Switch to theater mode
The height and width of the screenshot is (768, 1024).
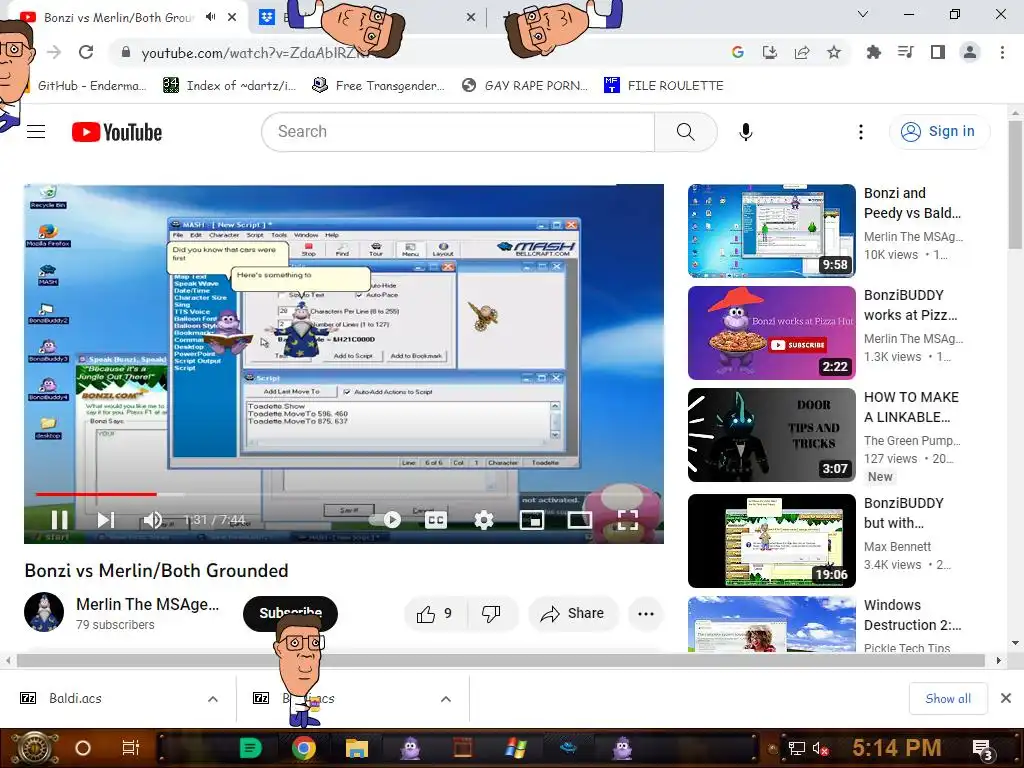(580, 520)
